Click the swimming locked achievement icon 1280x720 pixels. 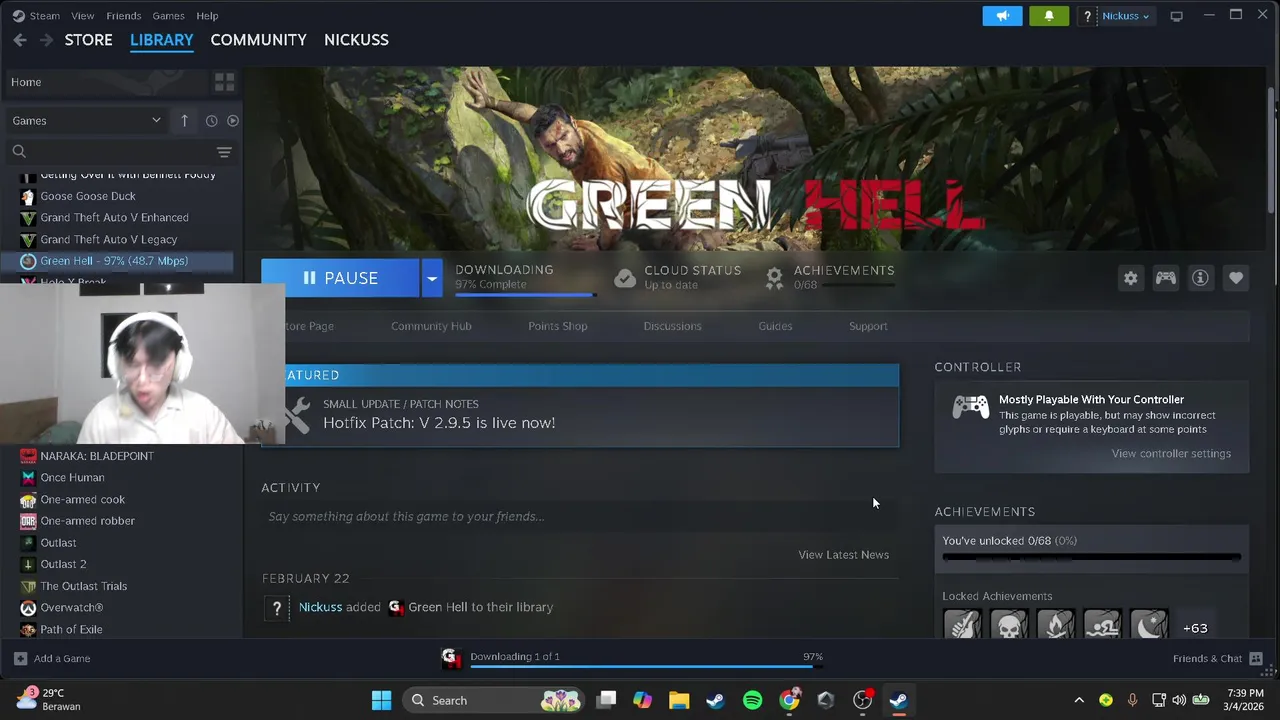pyautogui.click(x=1102, y=626)
